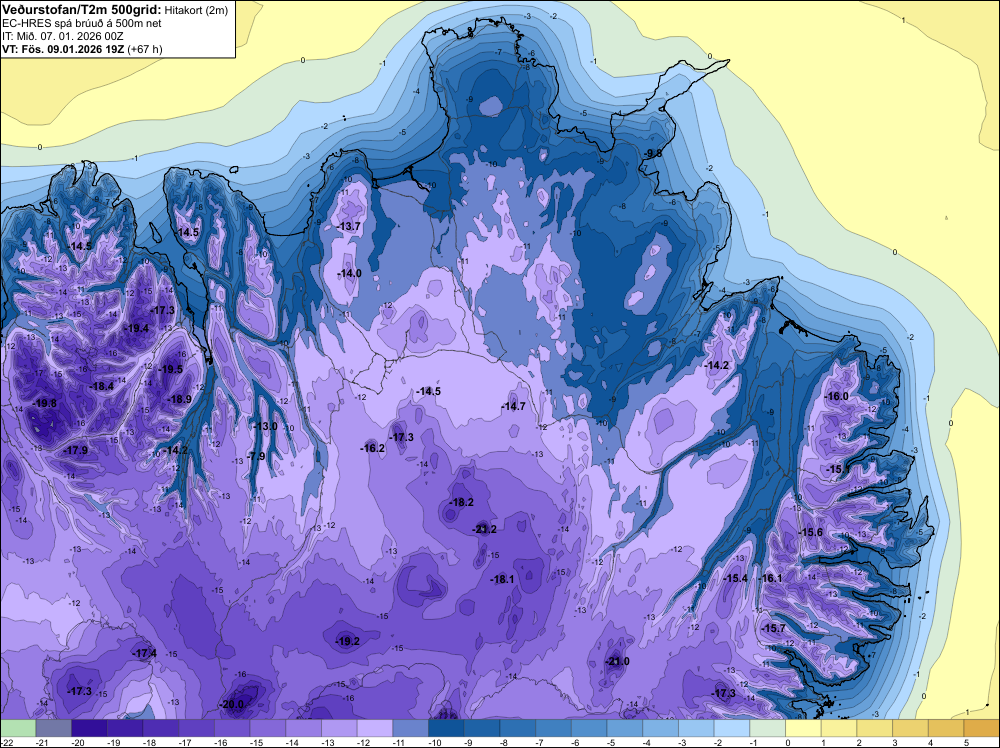Click the -14.7 temperature label

click(x=513, y=406)
